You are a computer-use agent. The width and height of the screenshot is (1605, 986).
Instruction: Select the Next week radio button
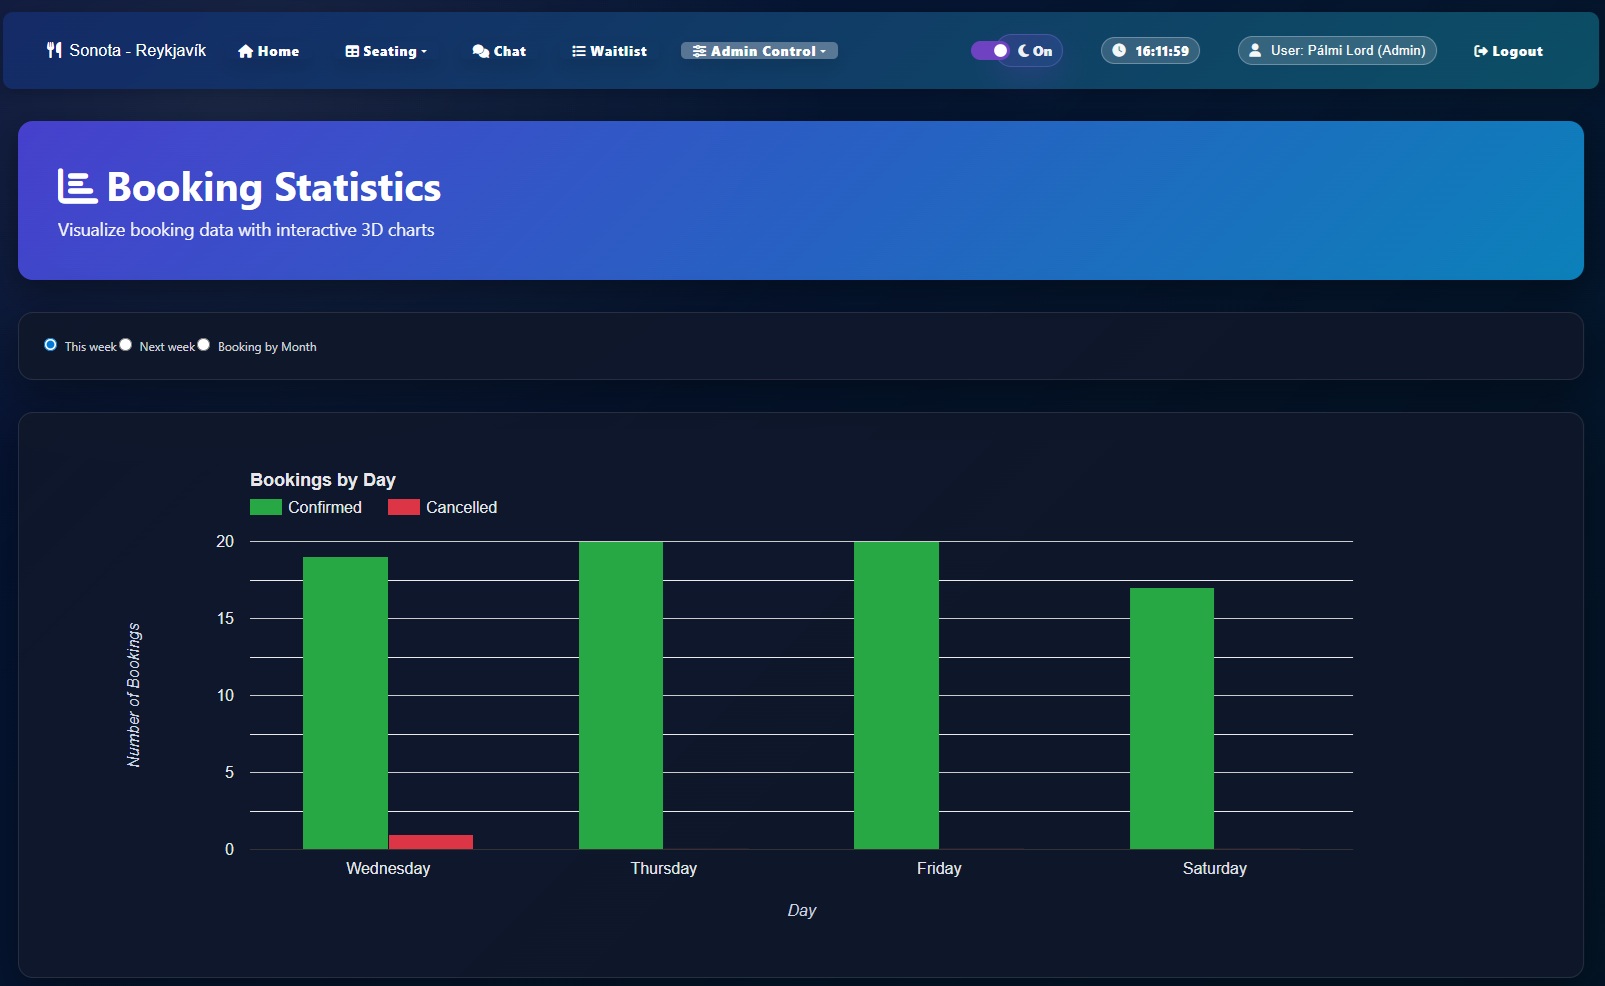tap(126, 345)
